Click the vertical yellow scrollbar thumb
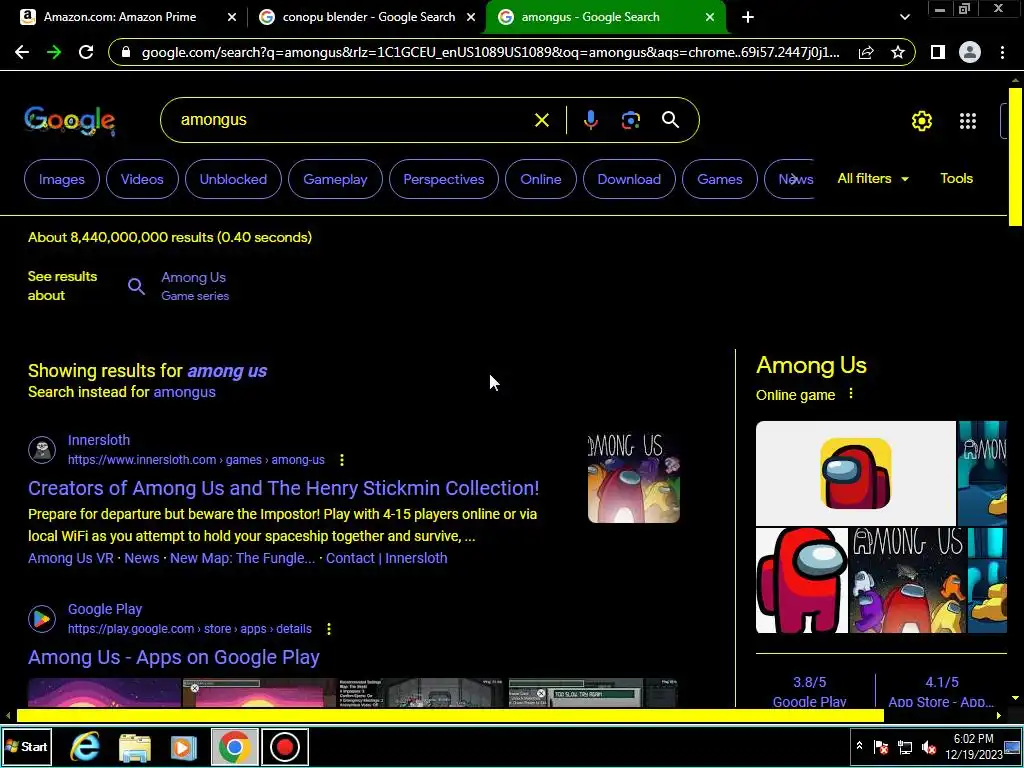The width and height of the screenshot is (1024, 768). pyautogui.click(x=1015, y=157)
